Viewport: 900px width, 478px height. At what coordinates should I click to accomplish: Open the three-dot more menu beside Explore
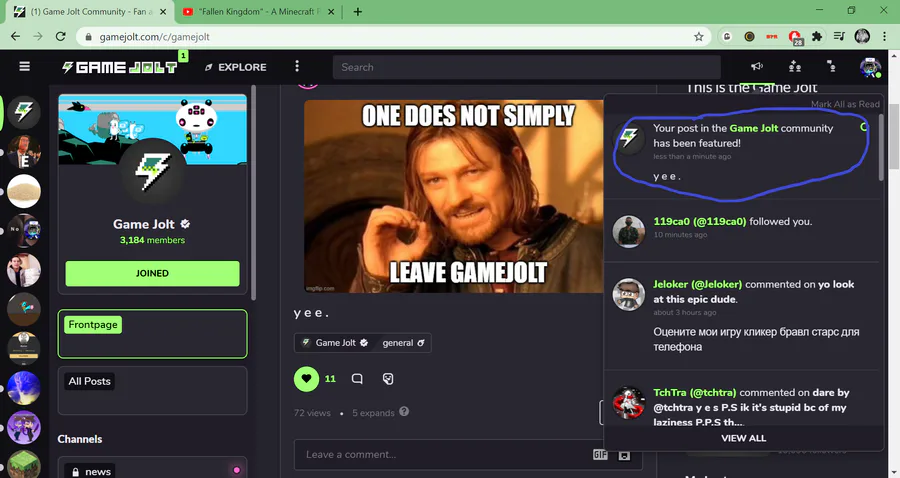coord(297,67)
